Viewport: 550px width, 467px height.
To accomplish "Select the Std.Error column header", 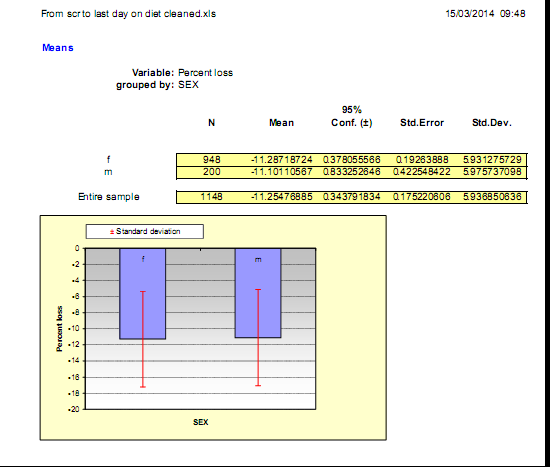I will pos(422,123).
